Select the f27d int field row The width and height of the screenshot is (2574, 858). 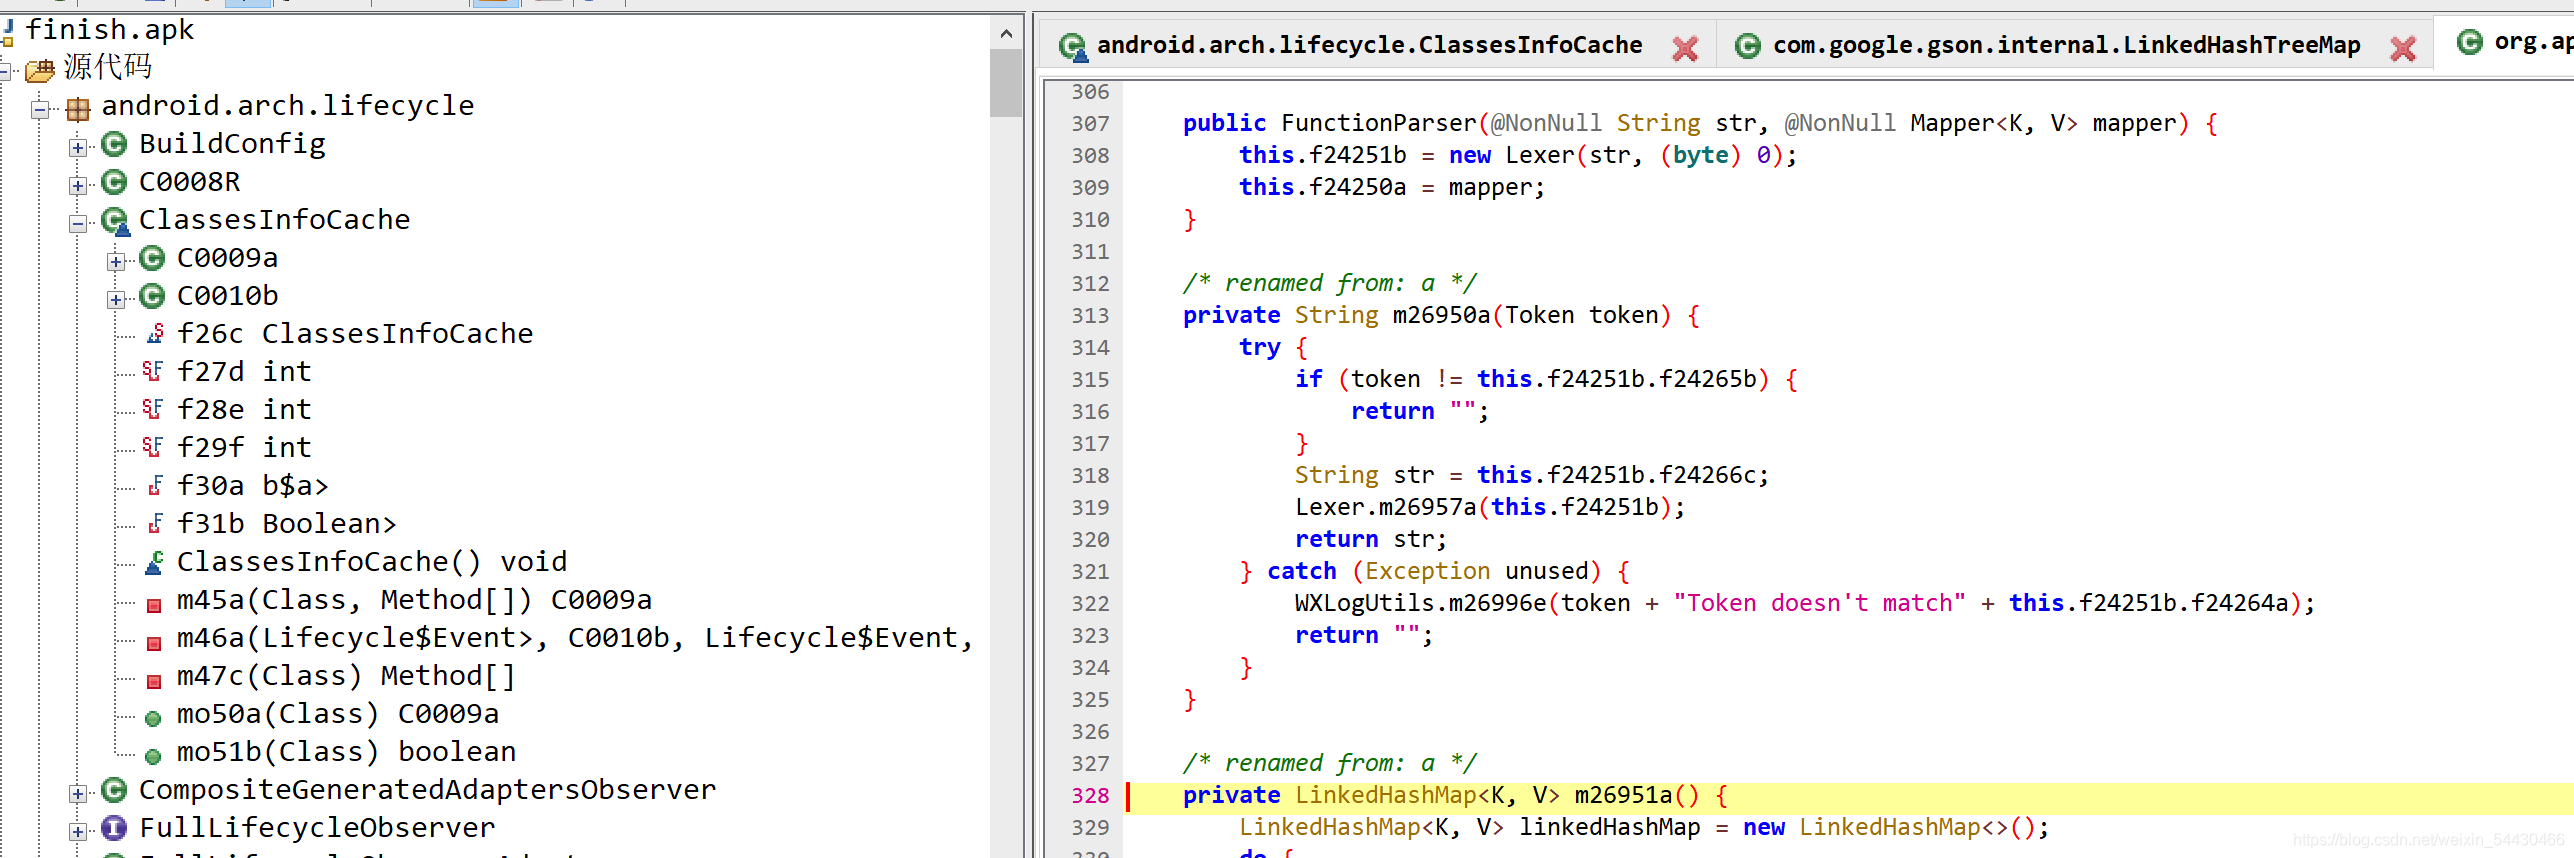pos(244,372)
